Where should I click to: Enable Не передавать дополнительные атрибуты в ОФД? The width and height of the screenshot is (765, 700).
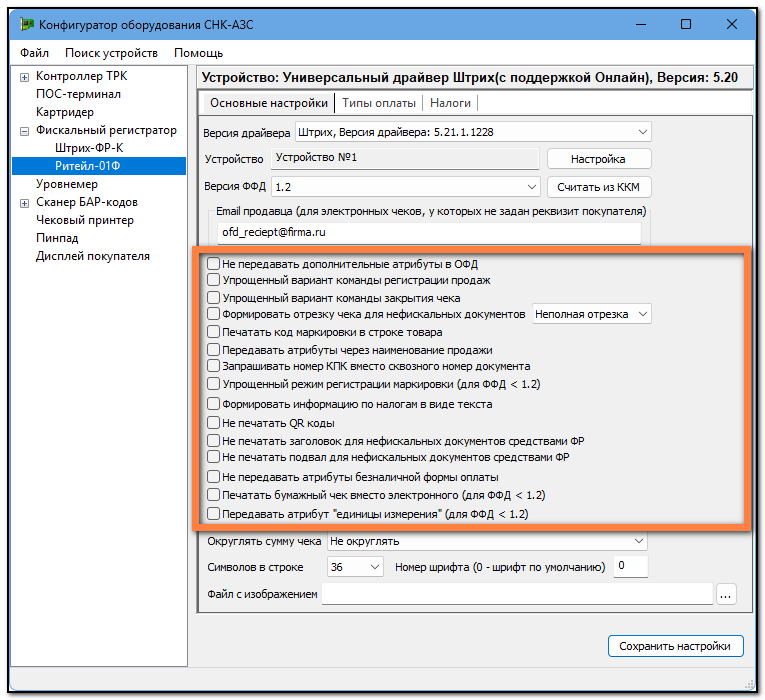[213, 264]
